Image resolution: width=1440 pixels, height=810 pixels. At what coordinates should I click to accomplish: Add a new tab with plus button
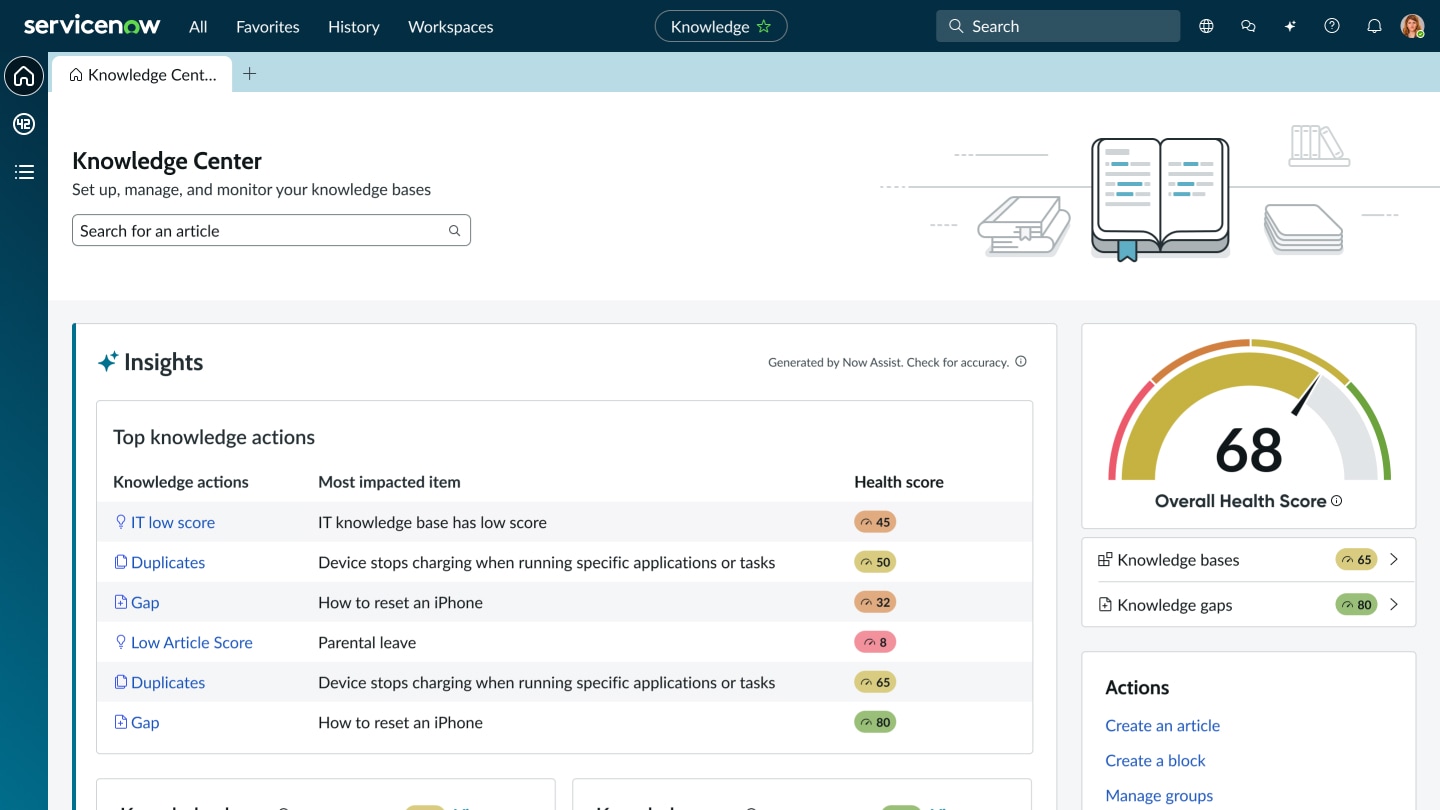point(250,74)
